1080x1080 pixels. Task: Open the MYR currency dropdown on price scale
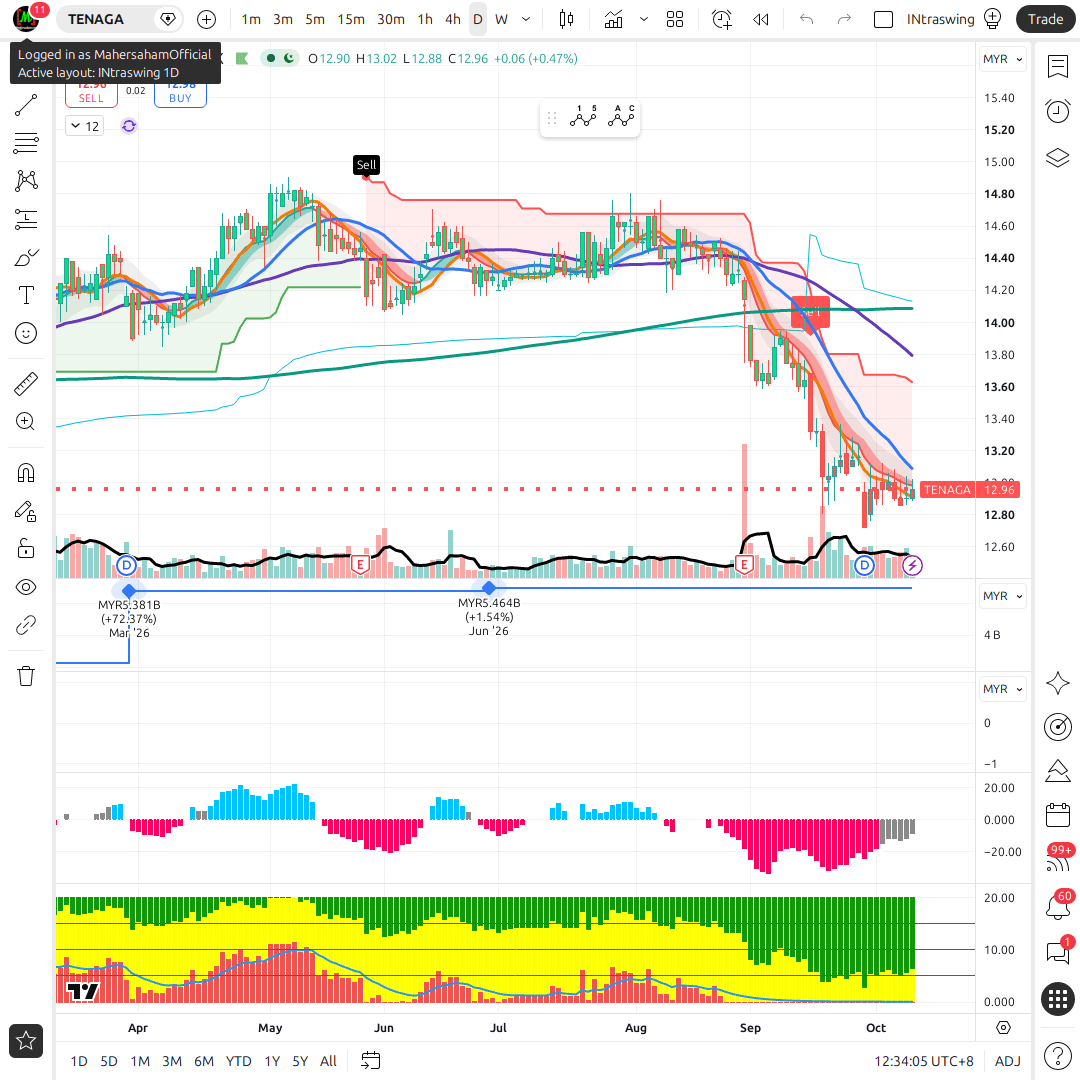pos(1002,59)
